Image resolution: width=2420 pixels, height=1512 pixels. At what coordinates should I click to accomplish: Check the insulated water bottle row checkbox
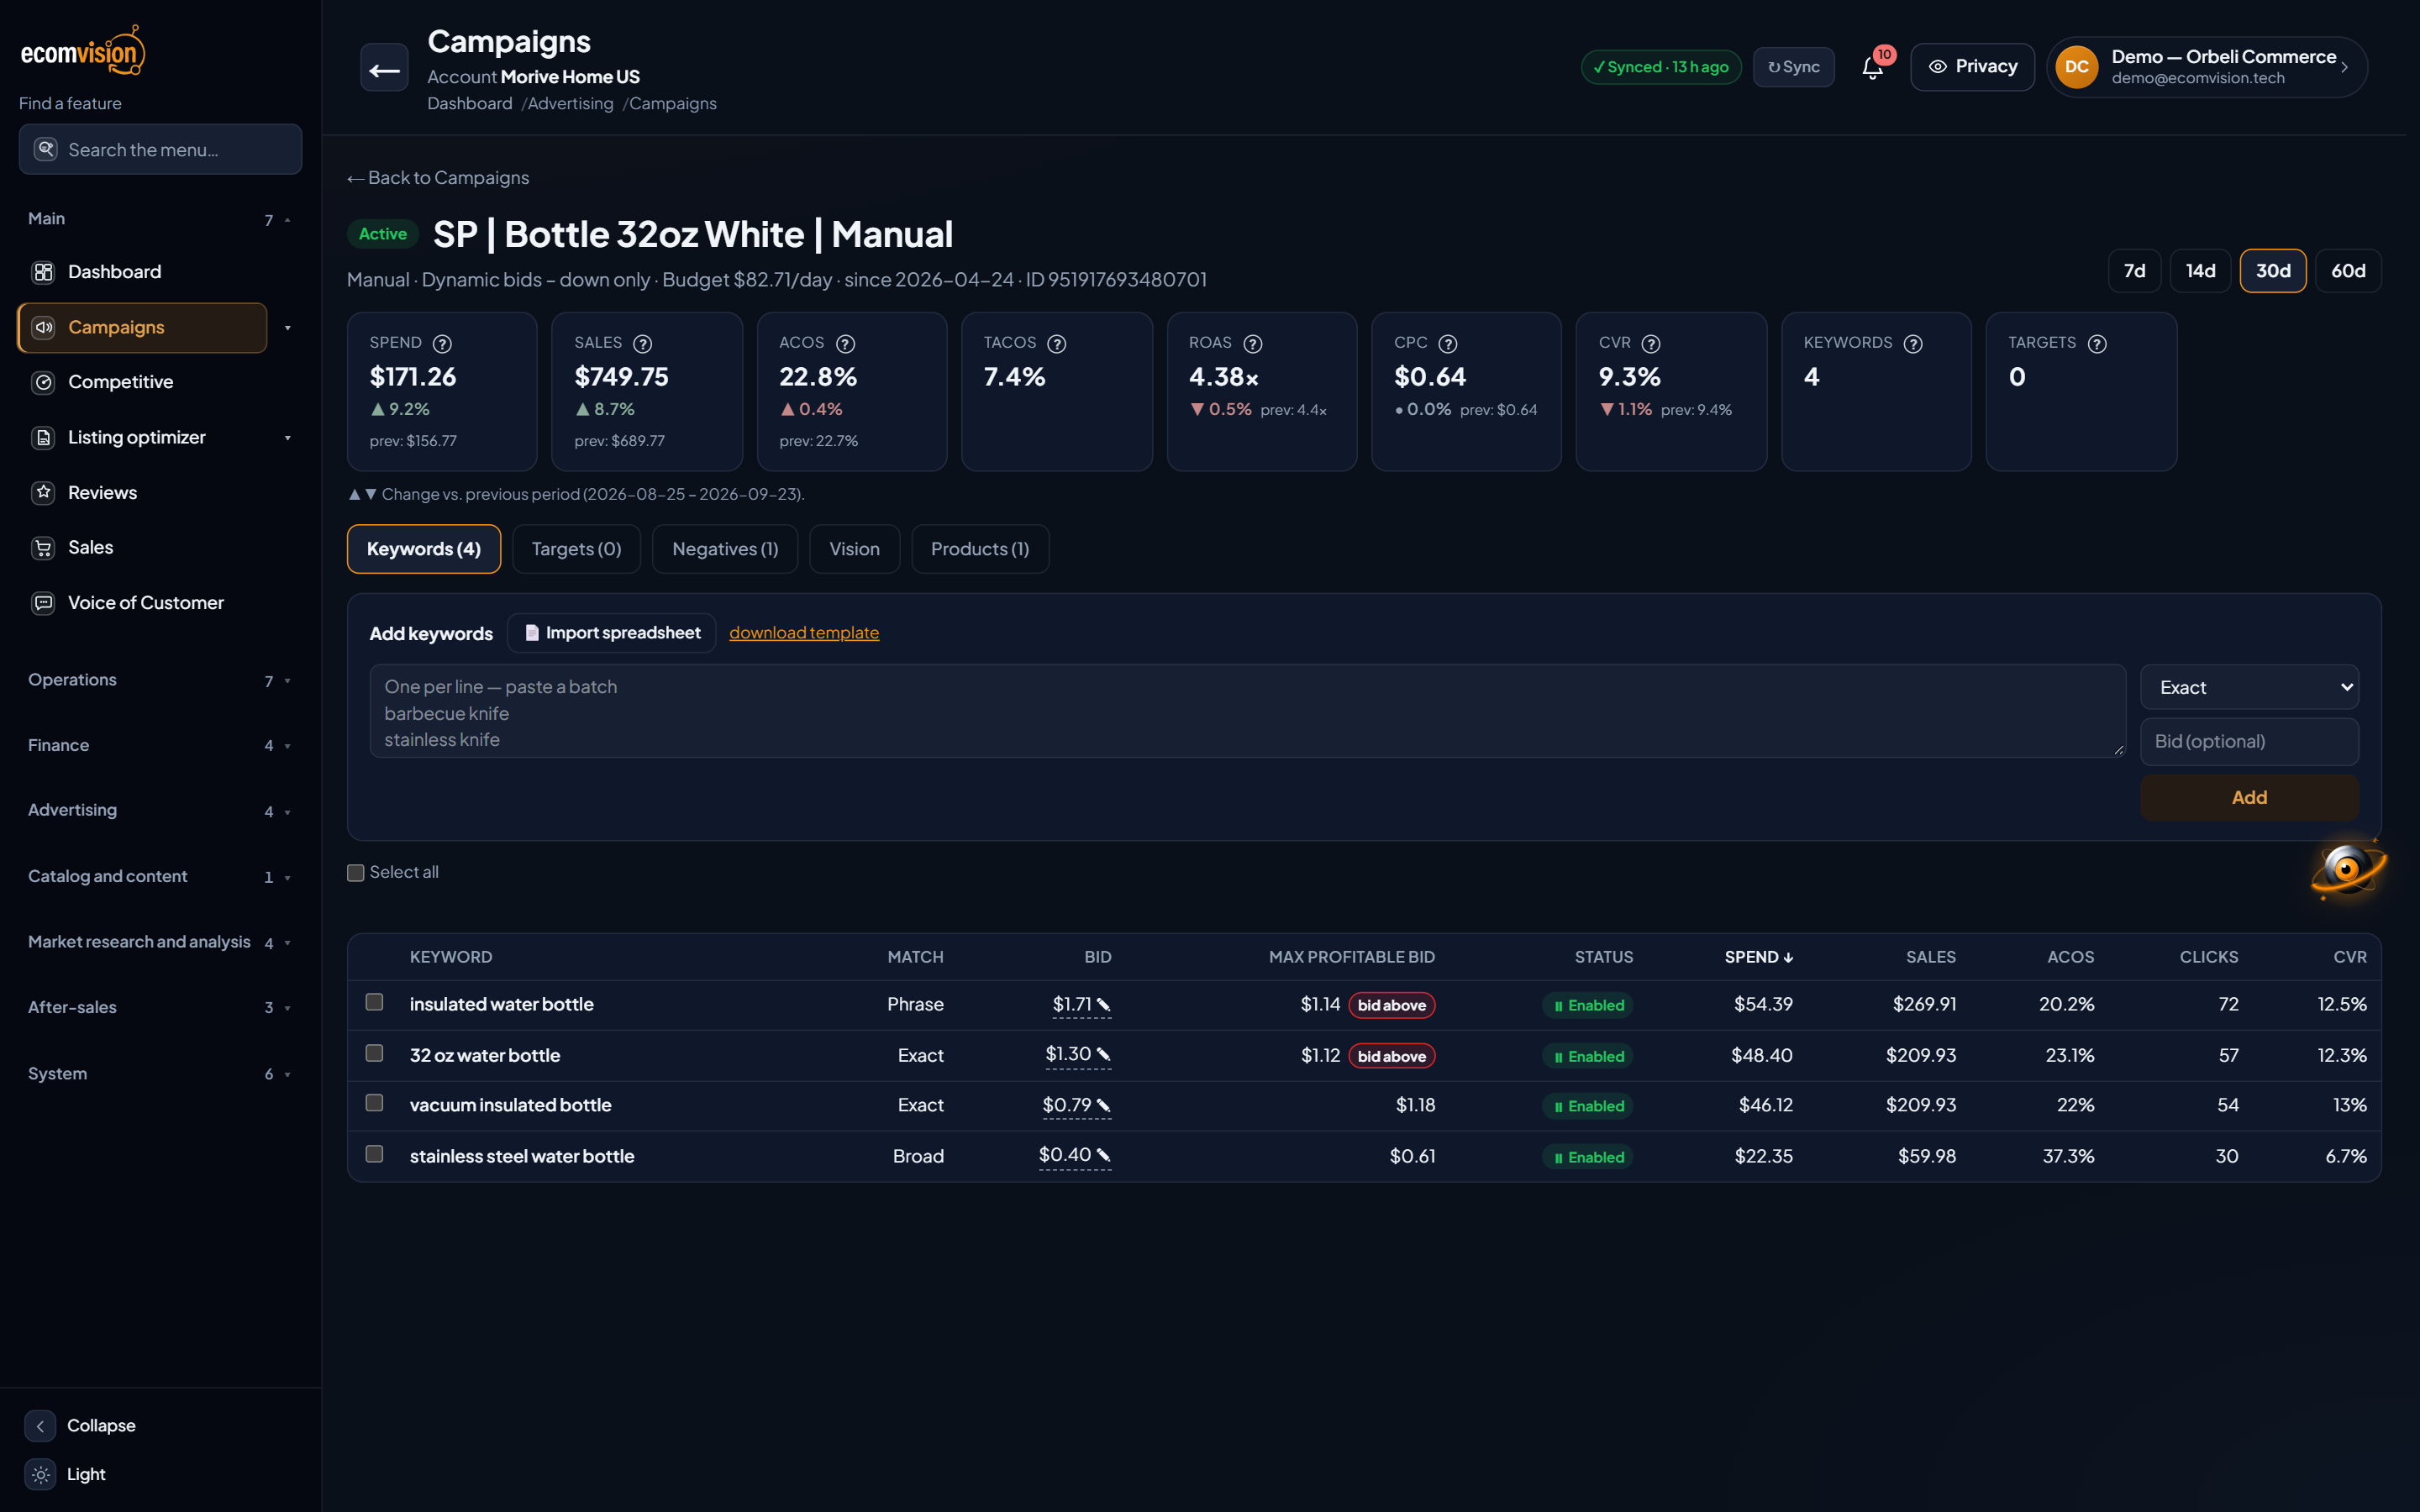[374, 1002]
